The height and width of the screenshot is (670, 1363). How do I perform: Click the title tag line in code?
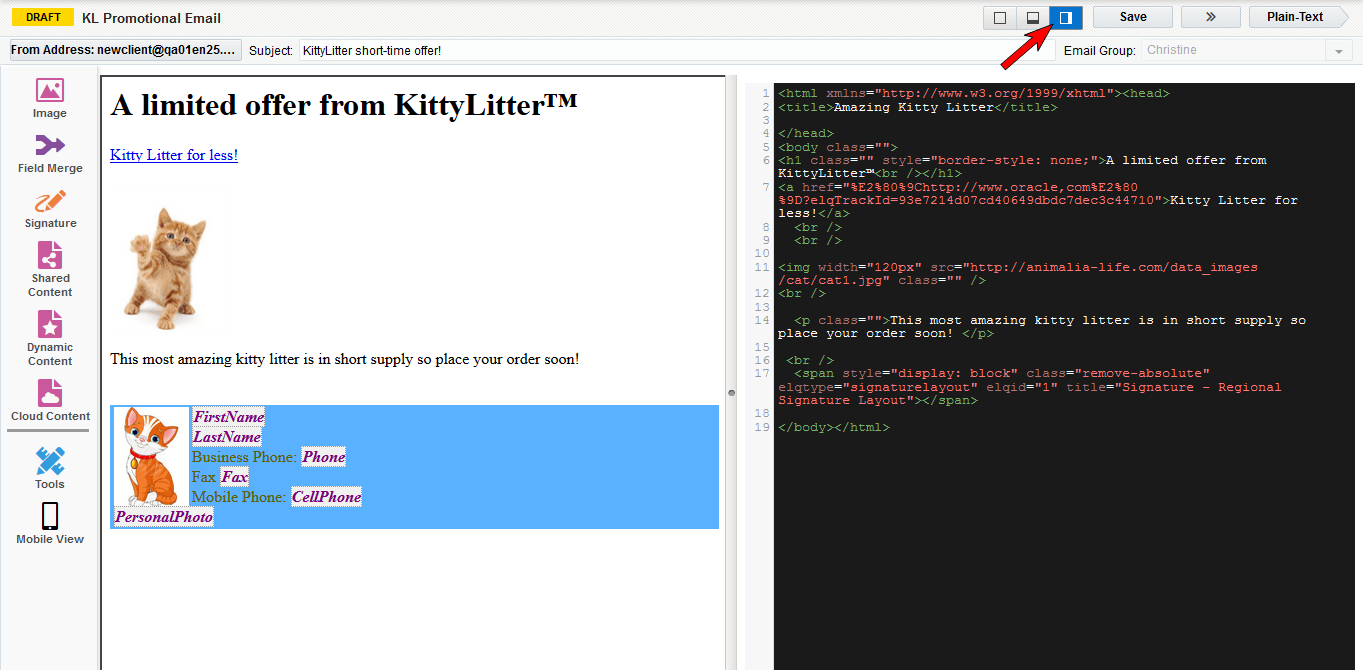pos(917,107)
